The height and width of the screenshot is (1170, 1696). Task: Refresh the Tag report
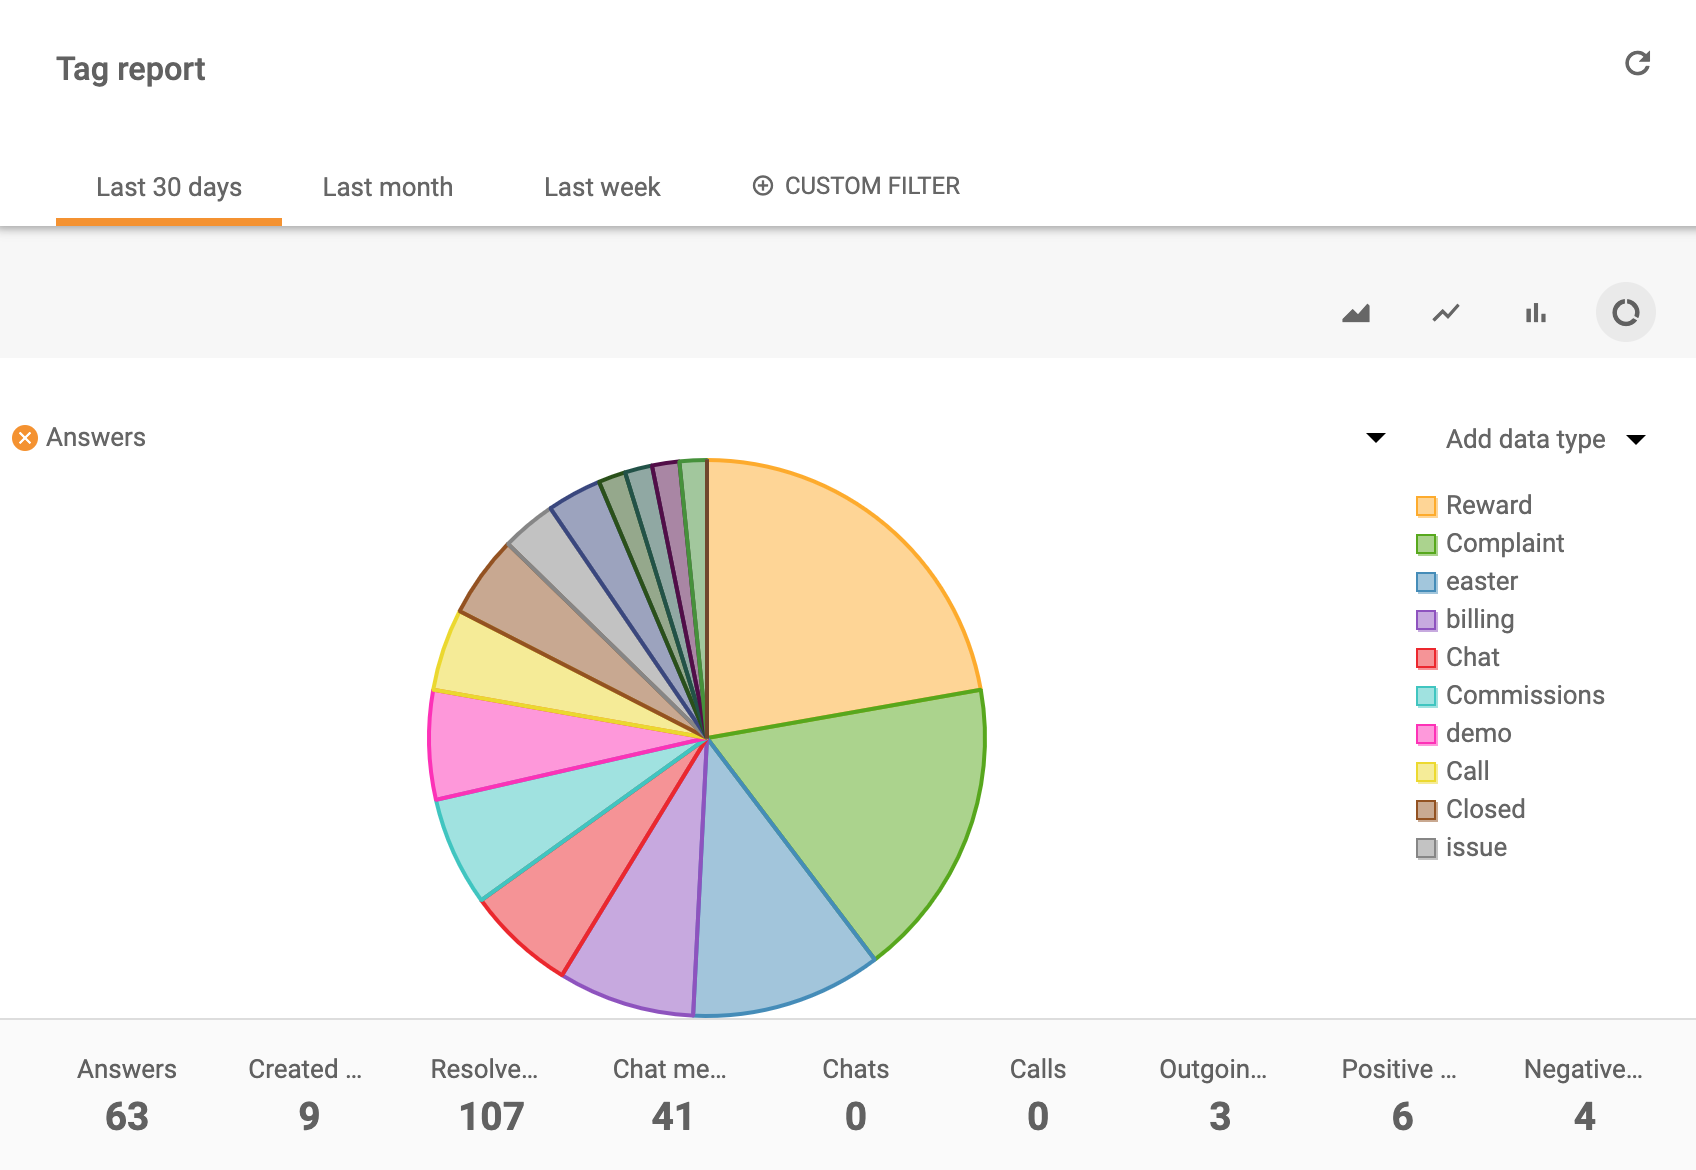click(1639, 63)
